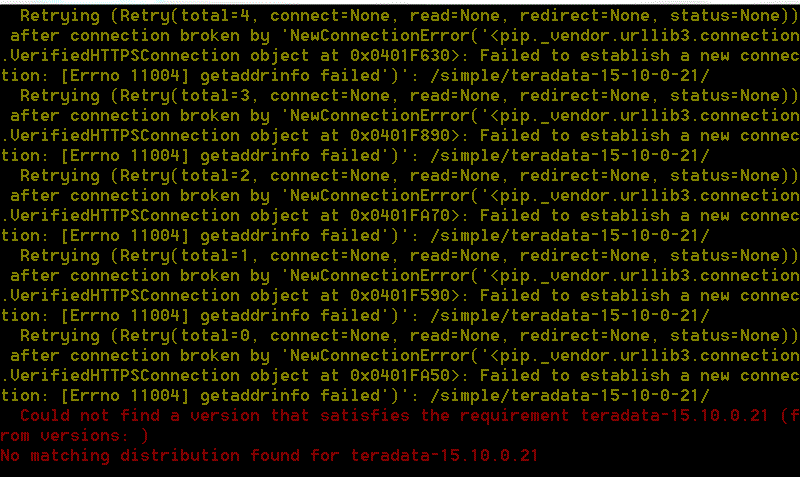Screen dimensions: 800x477
Task: Click the word 'requirement' in the red error line
Action: pos(515,416)
